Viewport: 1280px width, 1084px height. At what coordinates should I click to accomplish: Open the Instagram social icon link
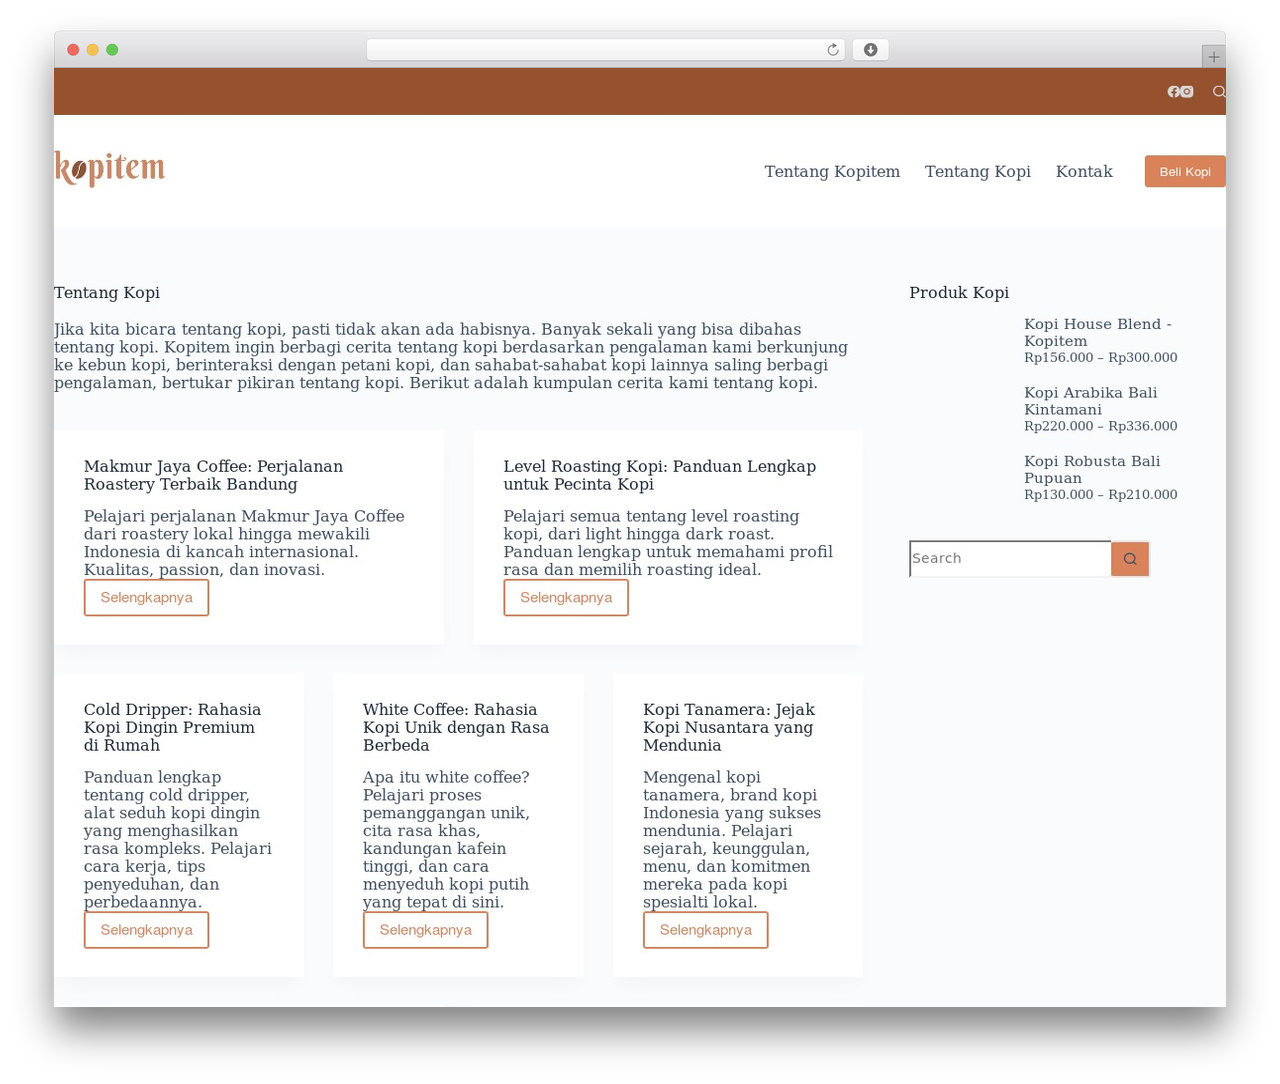pyautogui.click(x=1187, y=92)
